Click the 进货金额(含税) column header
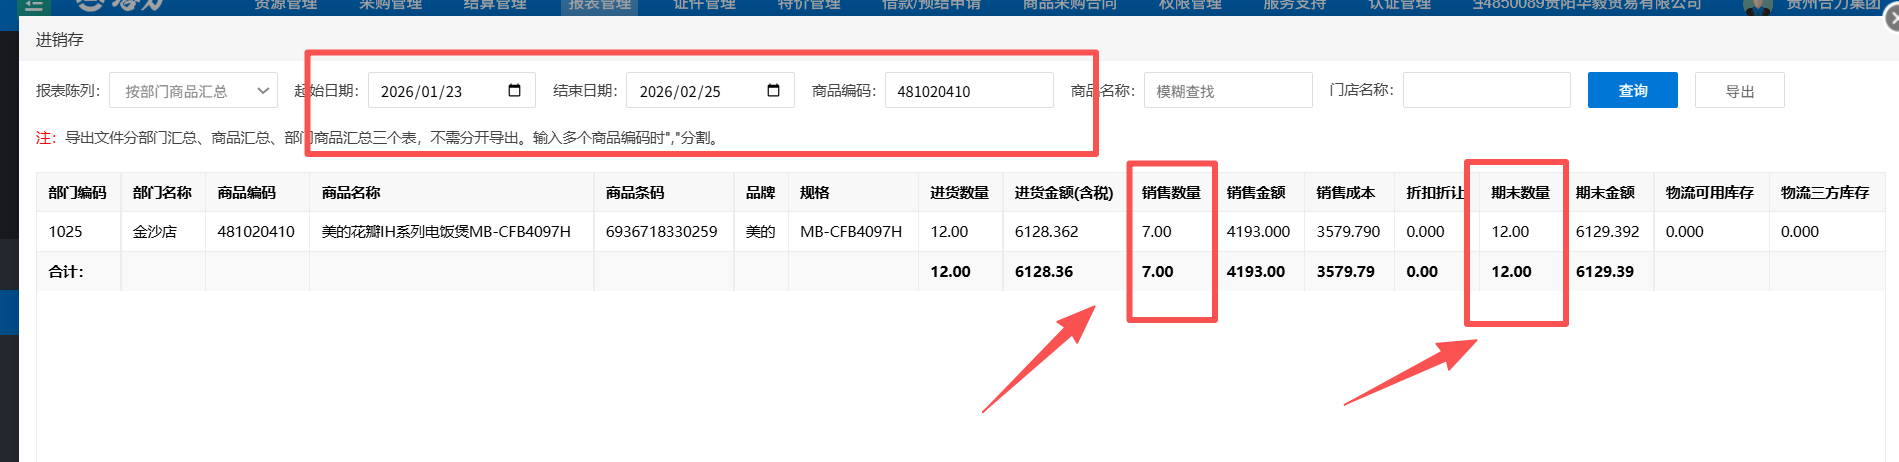1899x462 pixels. [x=1063, y=192]
